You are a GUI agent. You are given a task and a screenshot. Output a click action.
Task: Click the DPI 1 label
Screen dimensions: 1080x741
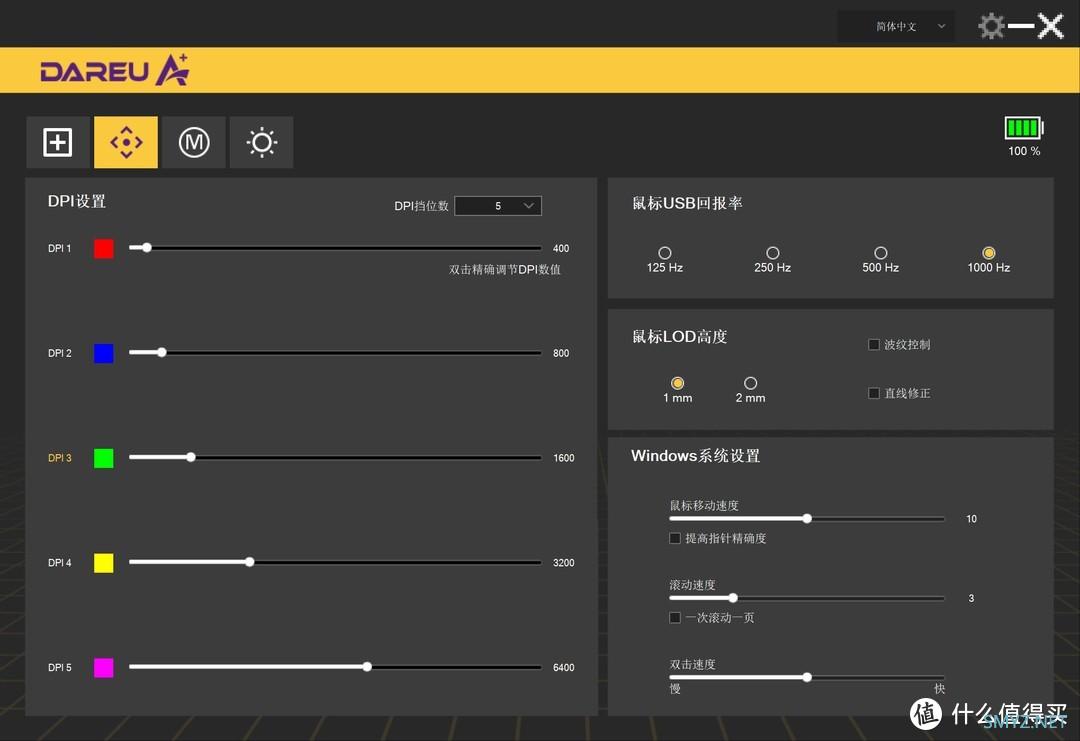pyautogui.click(x=59, y=248)
